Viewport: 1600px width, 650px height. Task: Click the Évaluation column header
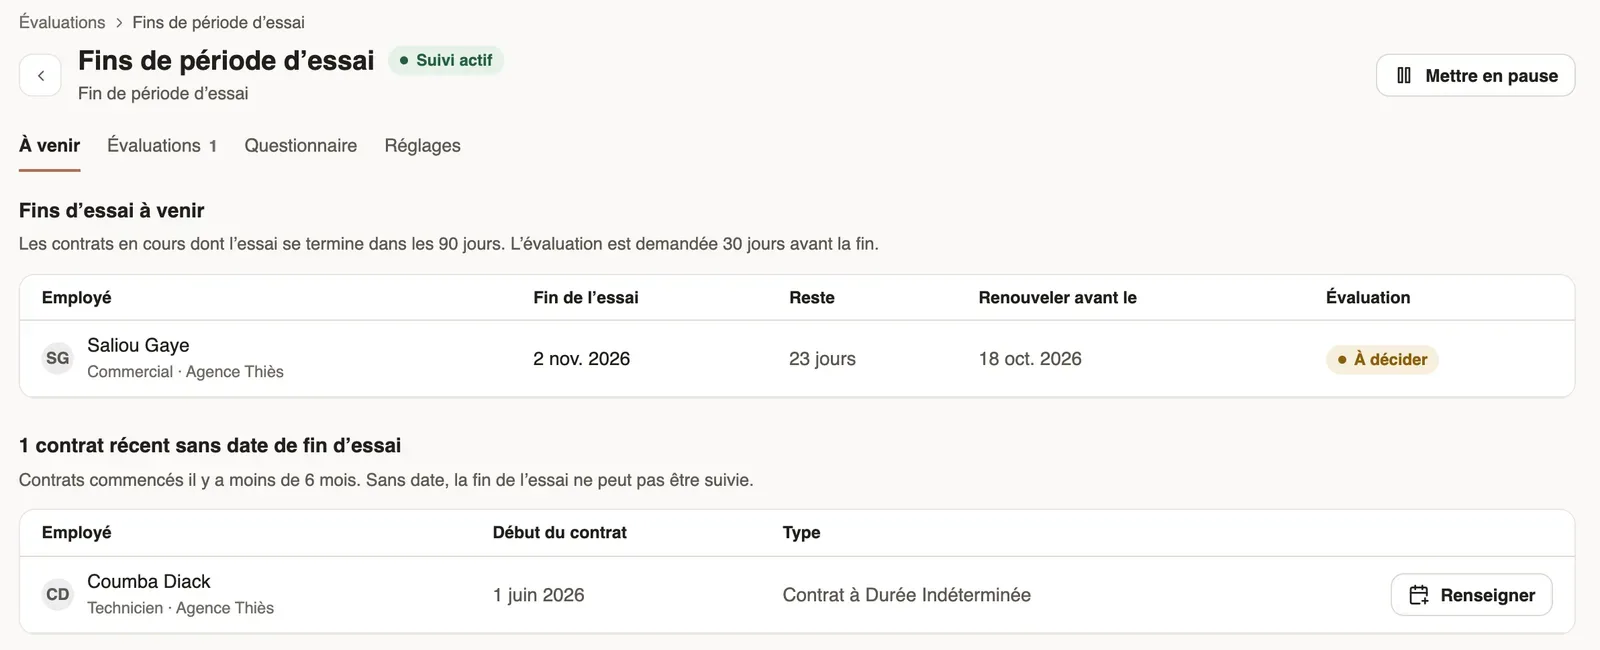coord(1368,298)
